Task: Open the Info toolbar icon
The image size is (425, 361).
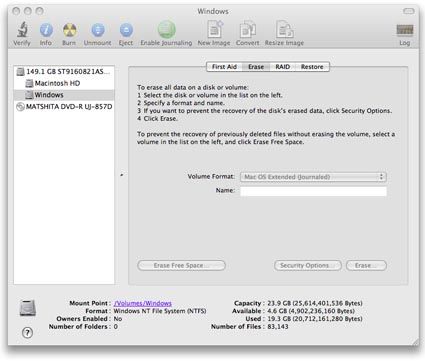Action: tap(46, 30)
